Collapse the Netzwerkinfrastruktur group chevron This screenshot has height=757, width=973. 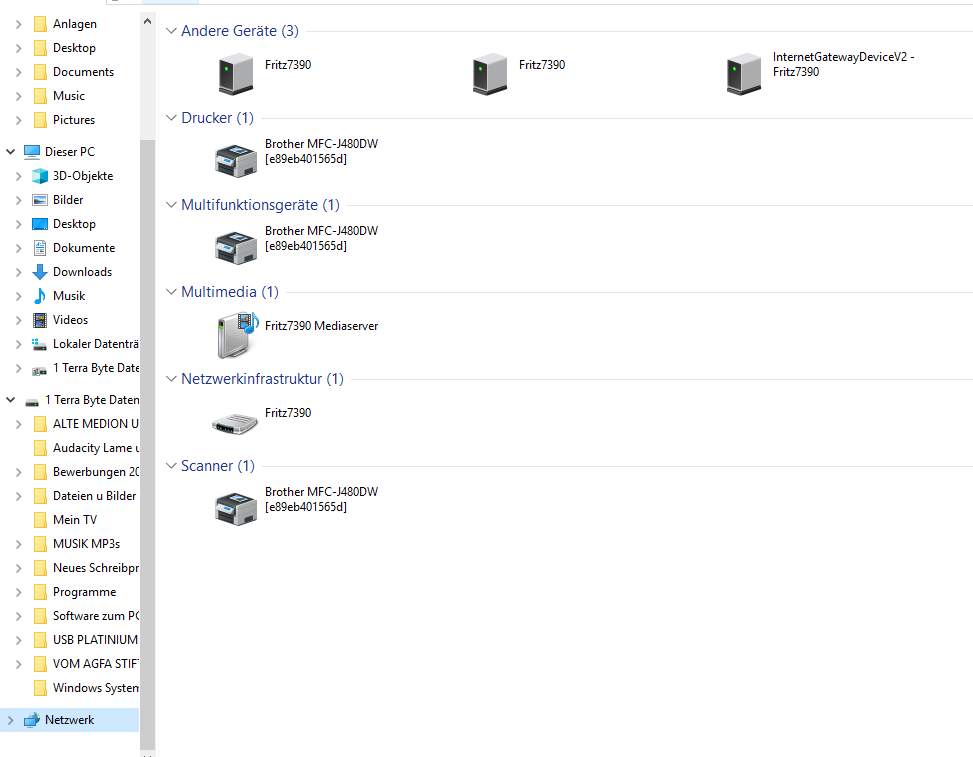(x=171, y=378)
